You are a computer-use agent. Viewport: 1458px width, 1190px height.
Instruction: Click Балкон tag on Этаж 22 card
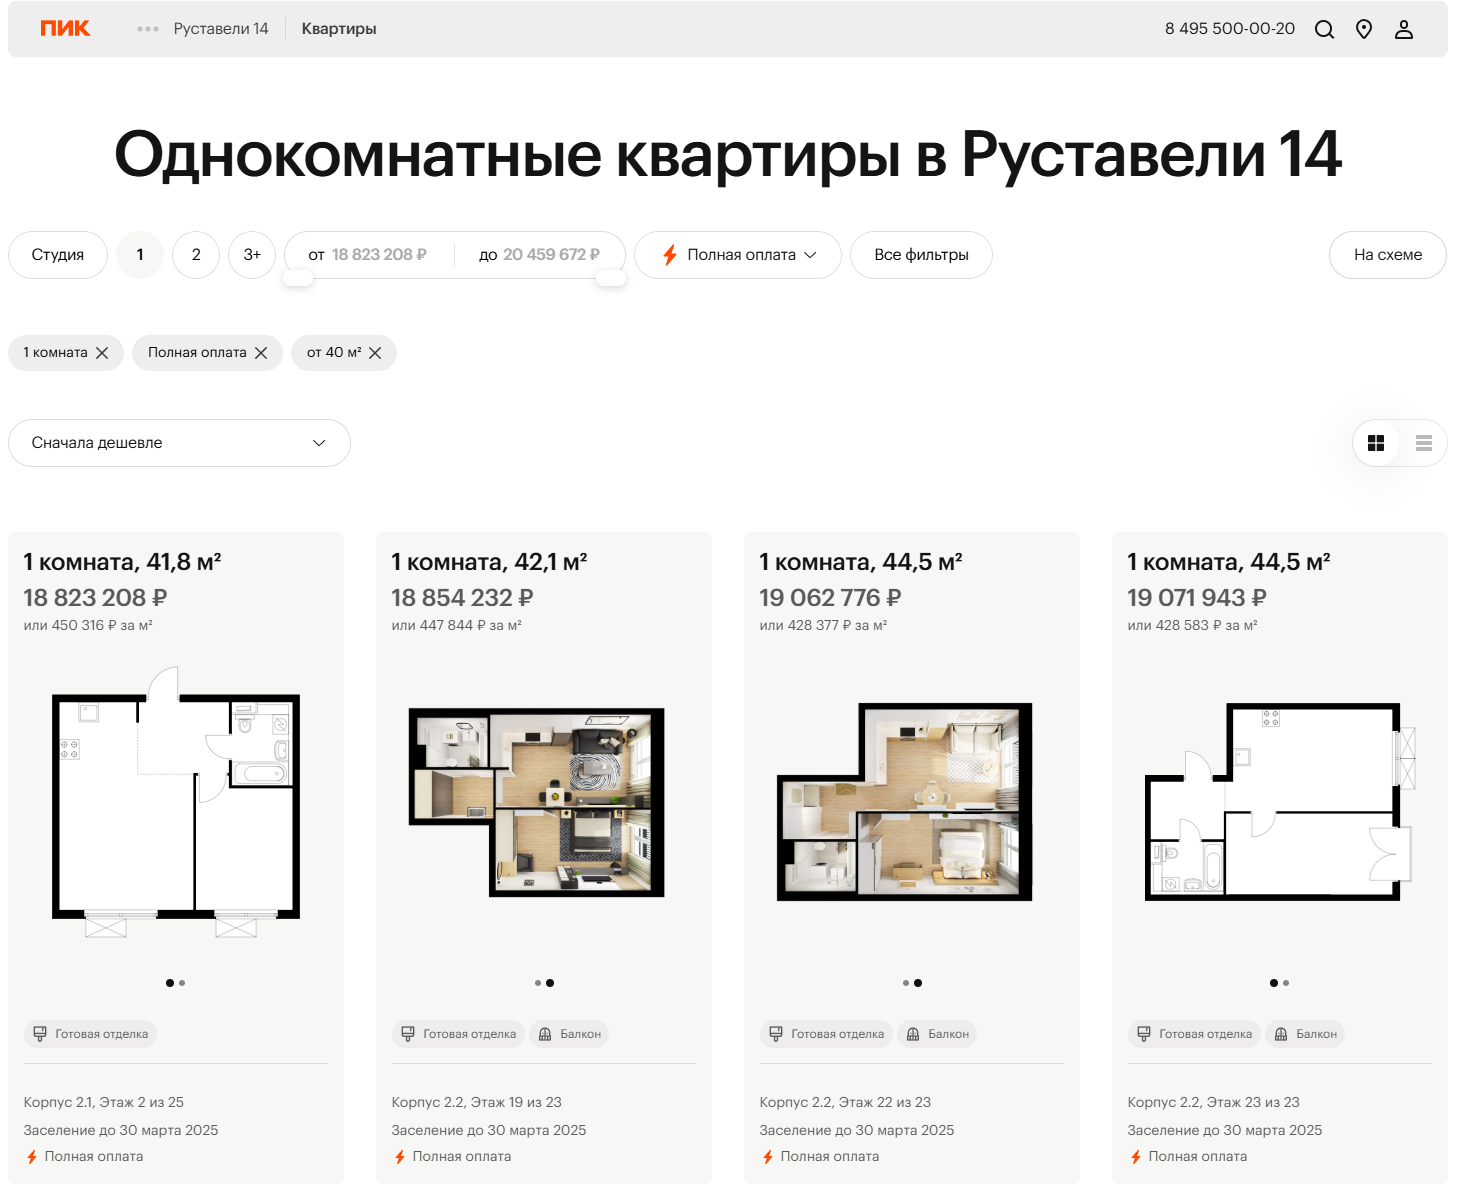(x=937, y=1034)
